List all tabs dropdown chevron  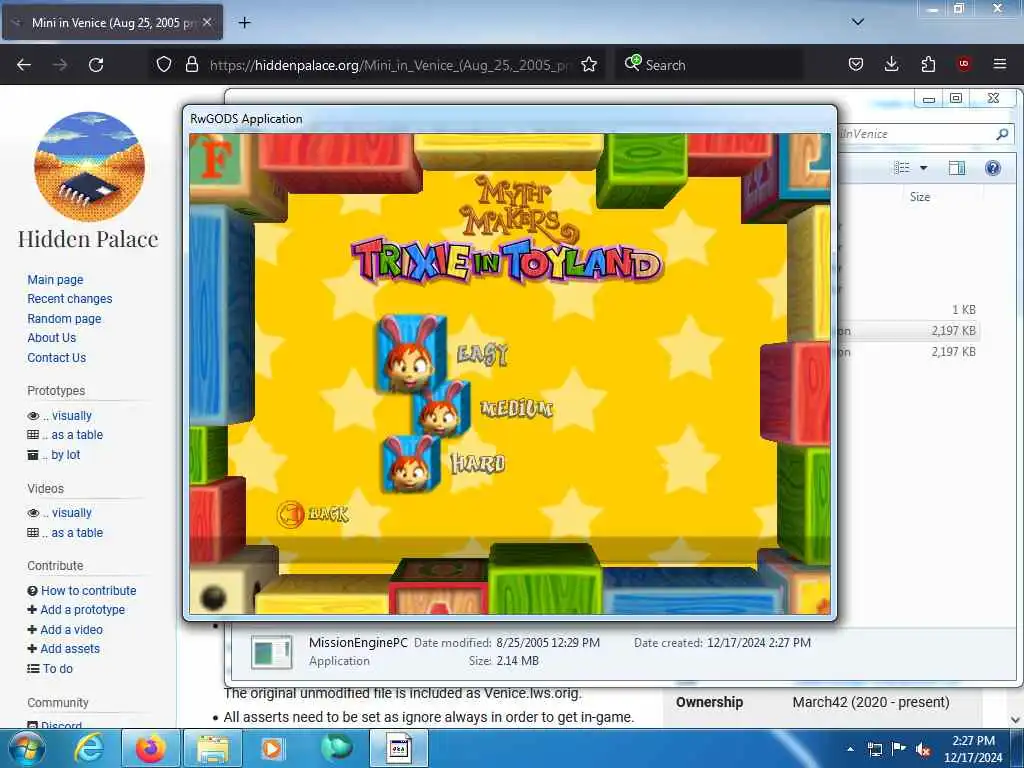click(x=858, y=22)
